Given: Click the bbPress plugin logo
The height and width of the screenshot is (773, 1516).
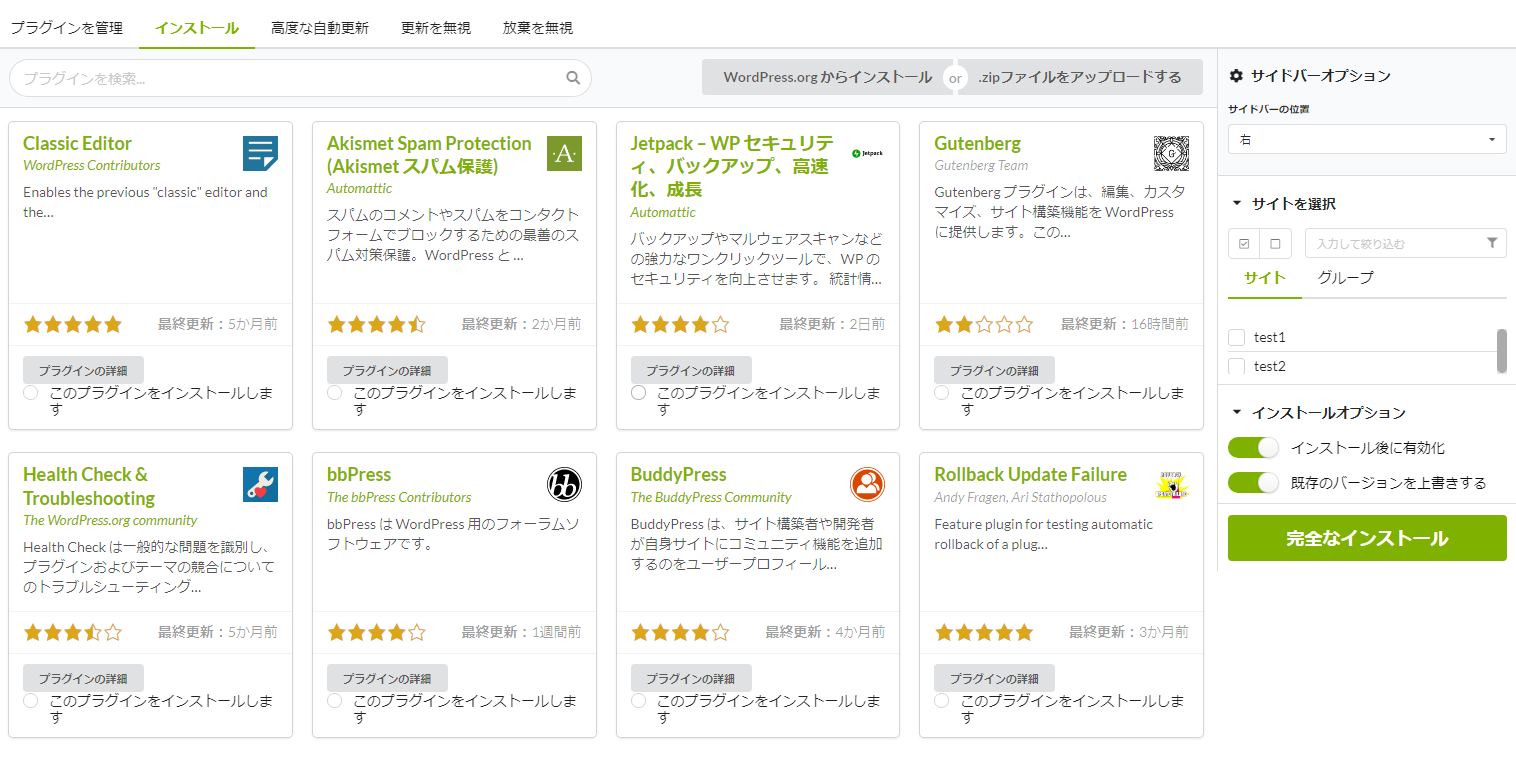Looking at the screenshot, I should coord(564,485).
